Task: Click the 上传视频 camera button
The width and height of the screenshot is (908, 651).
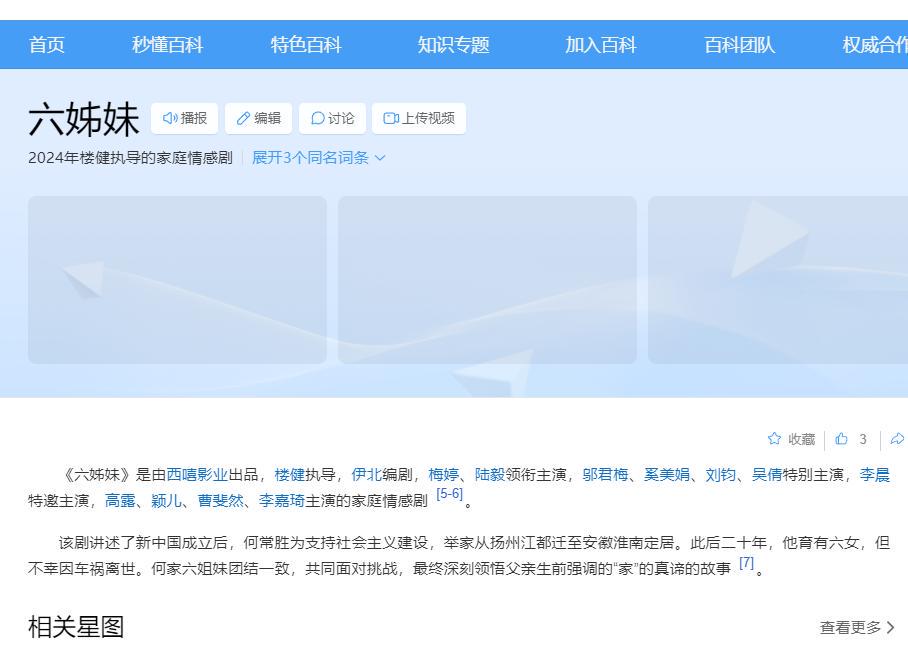Action: 419,118
